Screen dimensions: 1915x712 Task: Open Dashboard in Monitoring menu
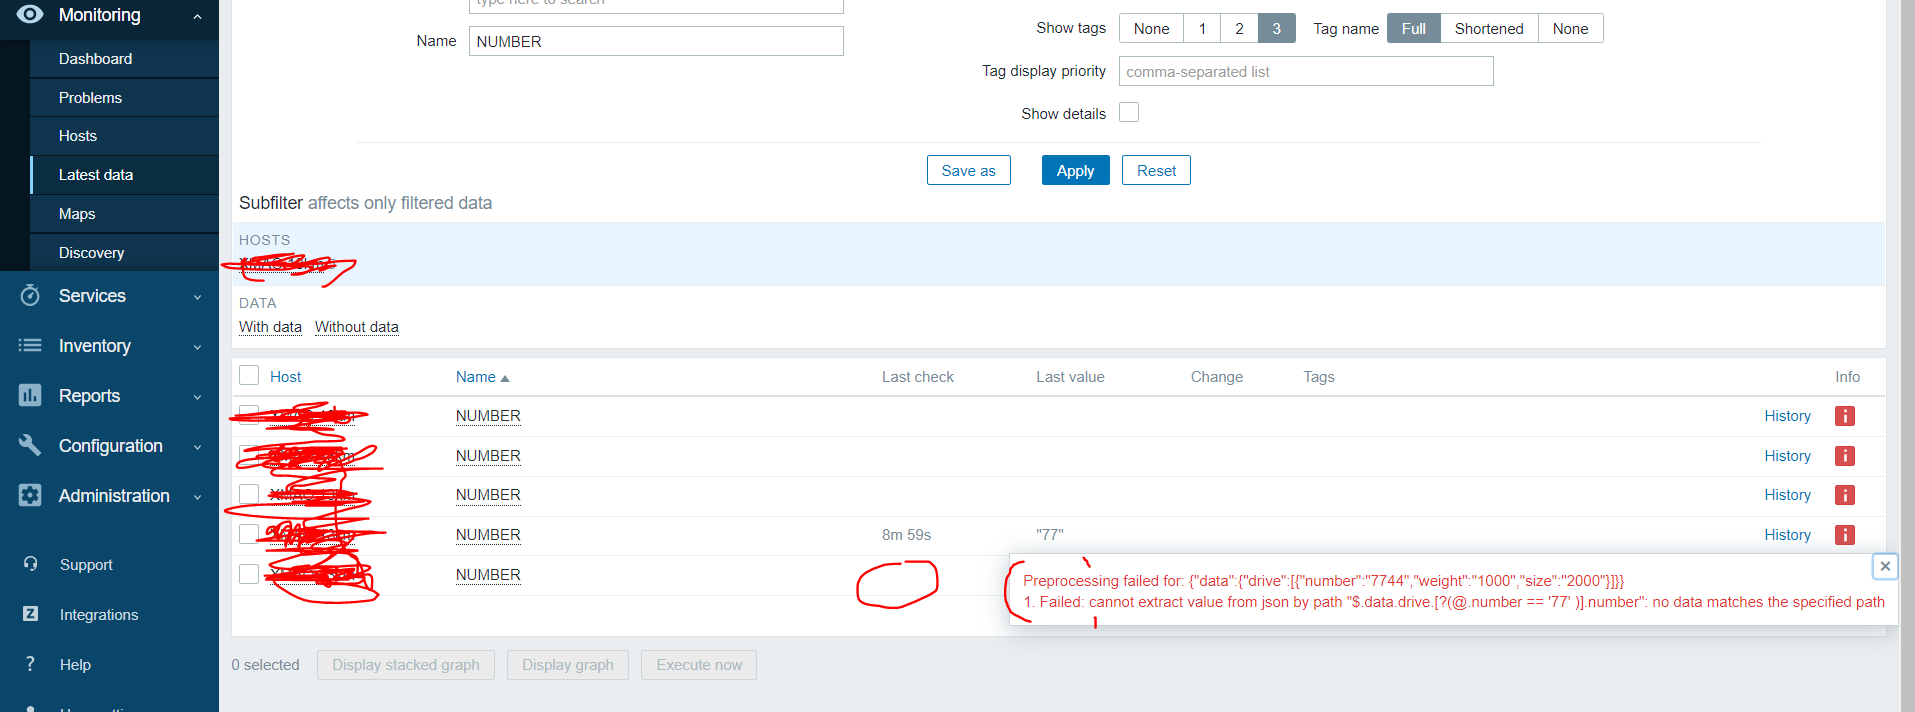coord(125,59)
